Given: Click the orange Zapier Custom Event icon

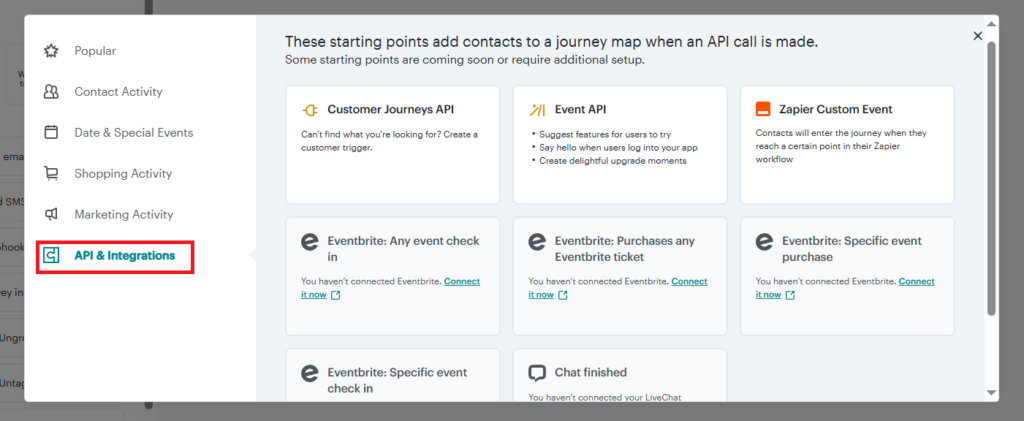Looking at the screenshot, I should pyautogui.click(x=763, y=109).
